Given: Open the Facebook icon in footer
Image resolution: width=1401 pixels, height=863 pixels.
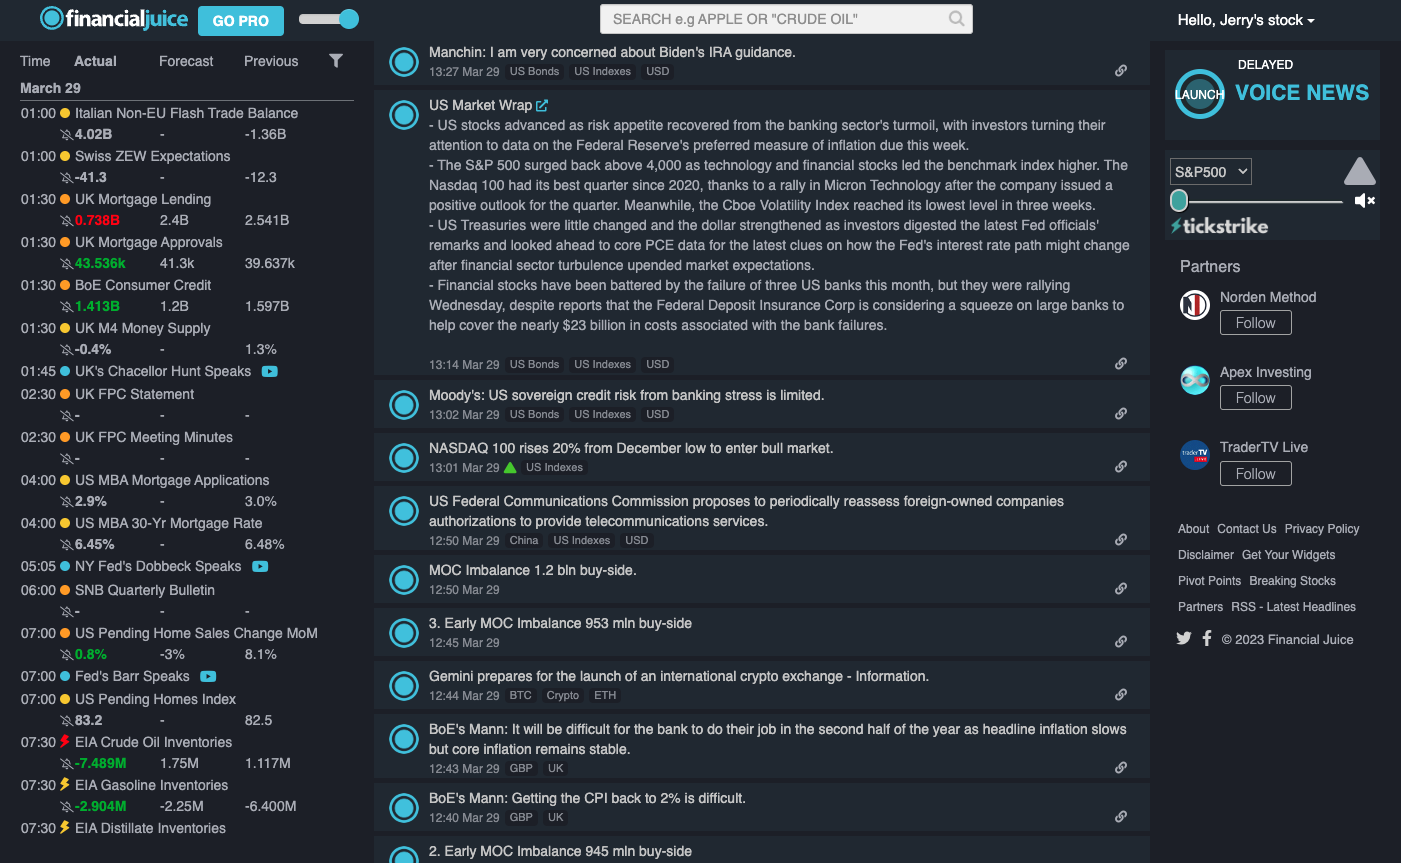Looking at the screenshot, I should tap(1207, 638).
